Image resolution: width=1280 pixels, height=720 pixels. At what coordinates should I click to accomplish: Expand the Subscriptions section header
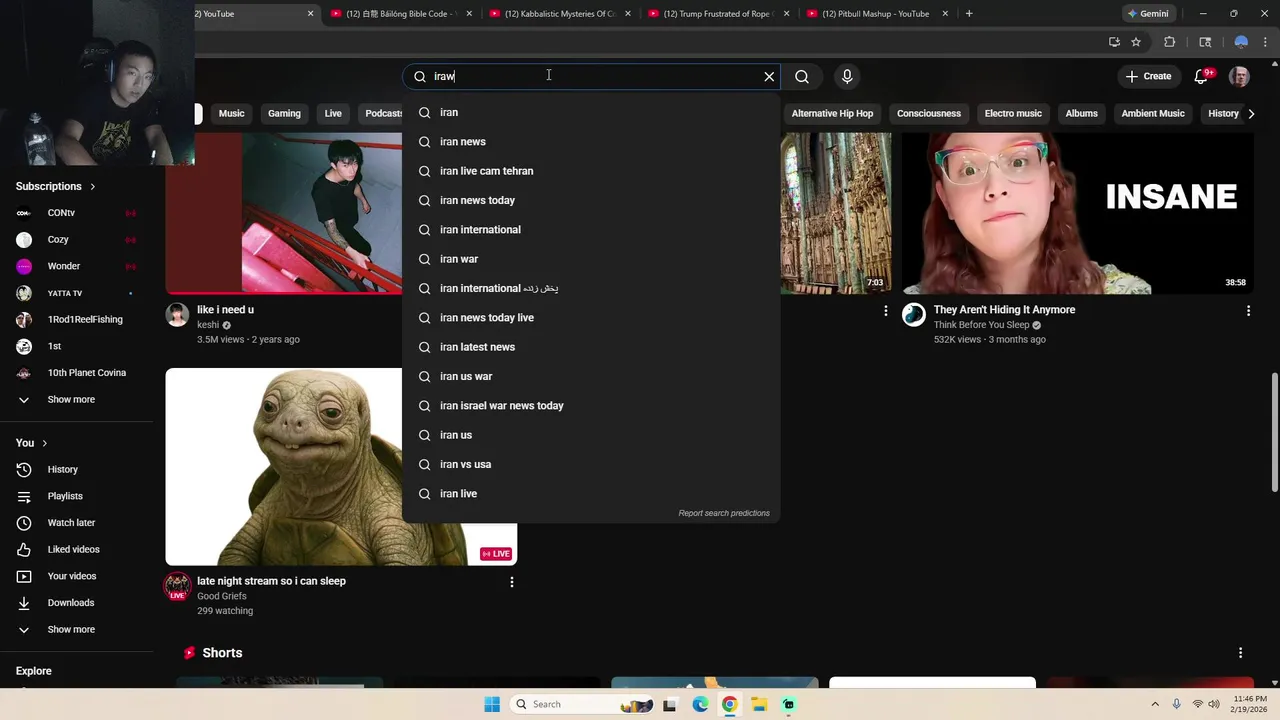click(56, 186)
